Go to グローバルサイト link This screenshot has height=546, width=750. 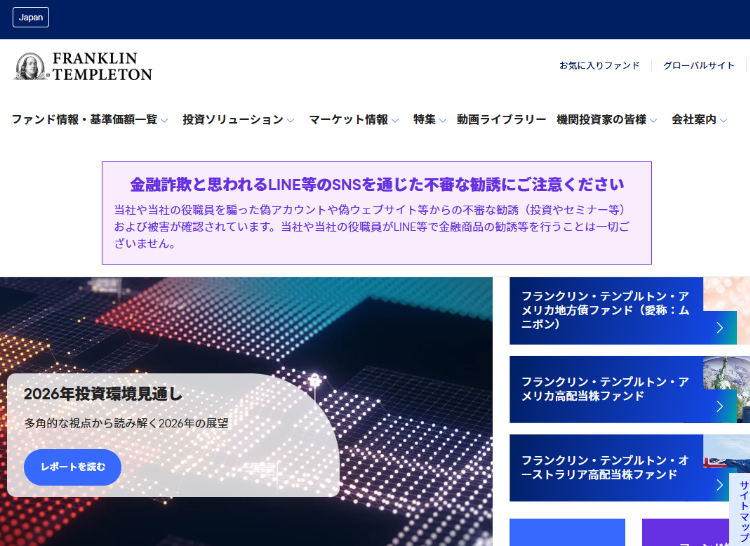tap(698, 66)
